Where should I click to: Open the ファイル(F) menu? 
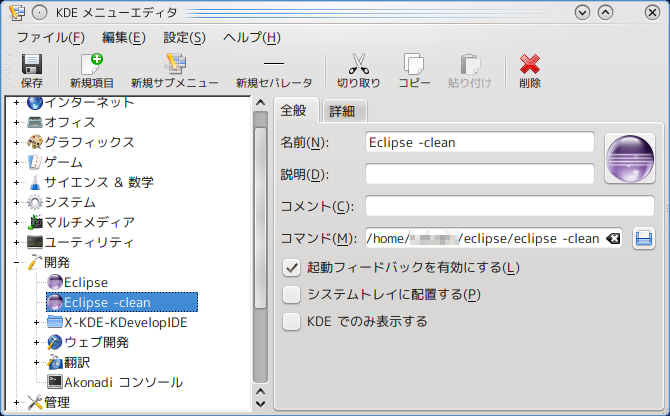click(50, 38)
